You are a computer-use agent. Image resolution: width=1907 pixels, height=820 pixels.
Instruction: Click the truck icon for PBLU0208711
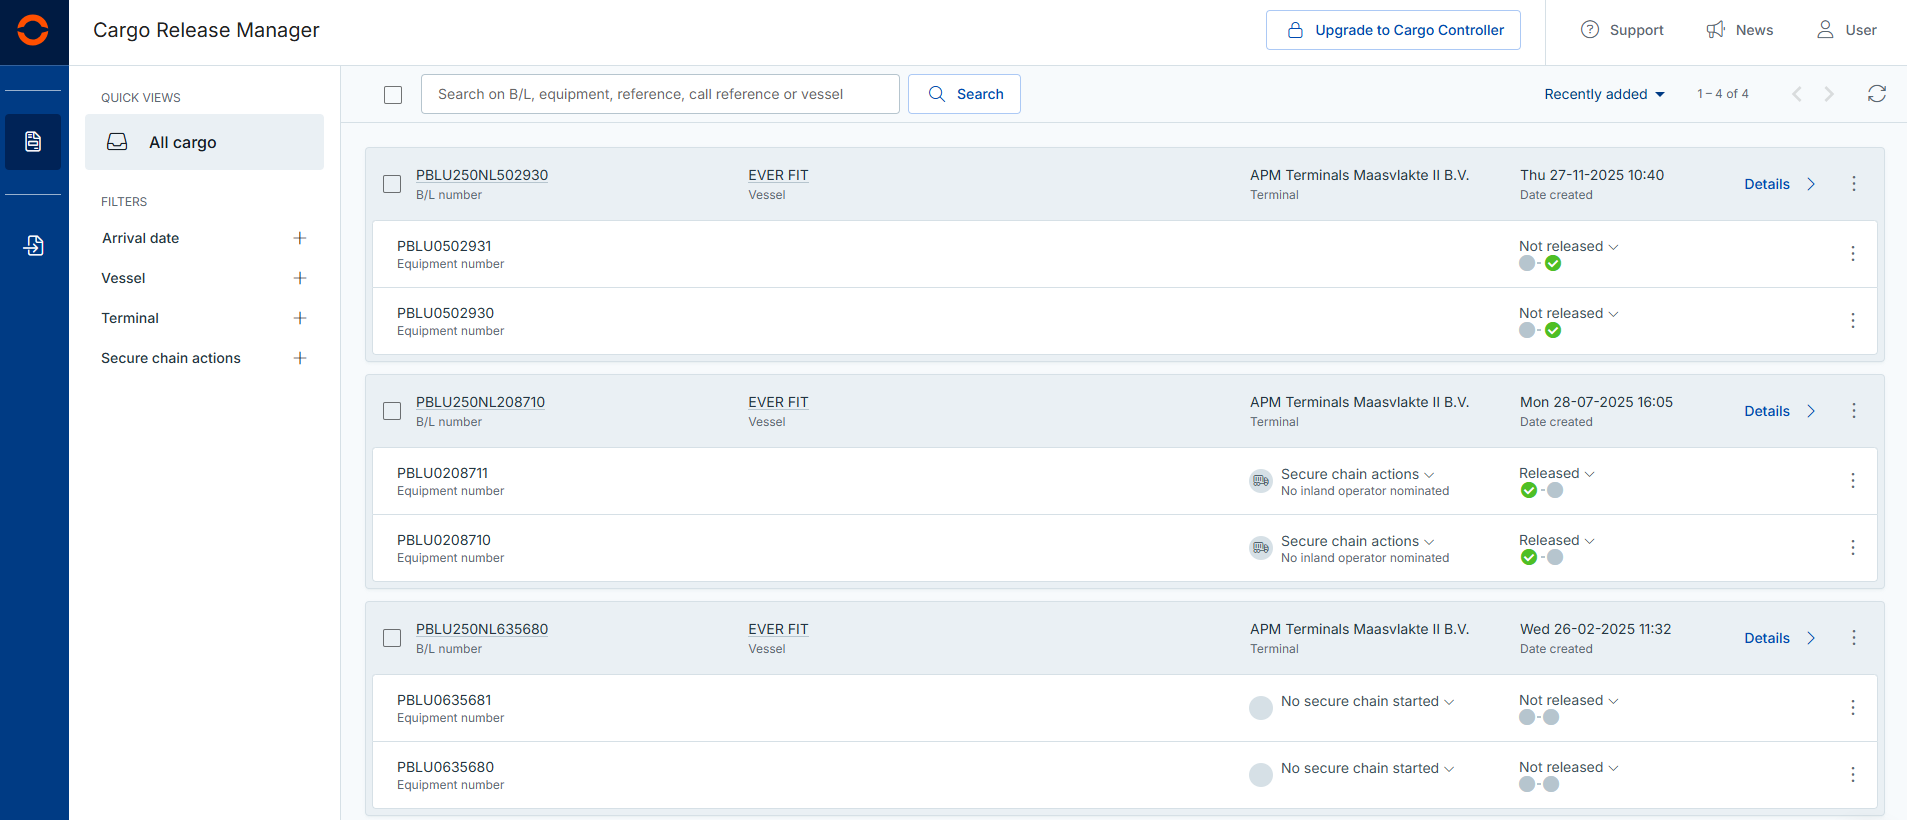1261,481
